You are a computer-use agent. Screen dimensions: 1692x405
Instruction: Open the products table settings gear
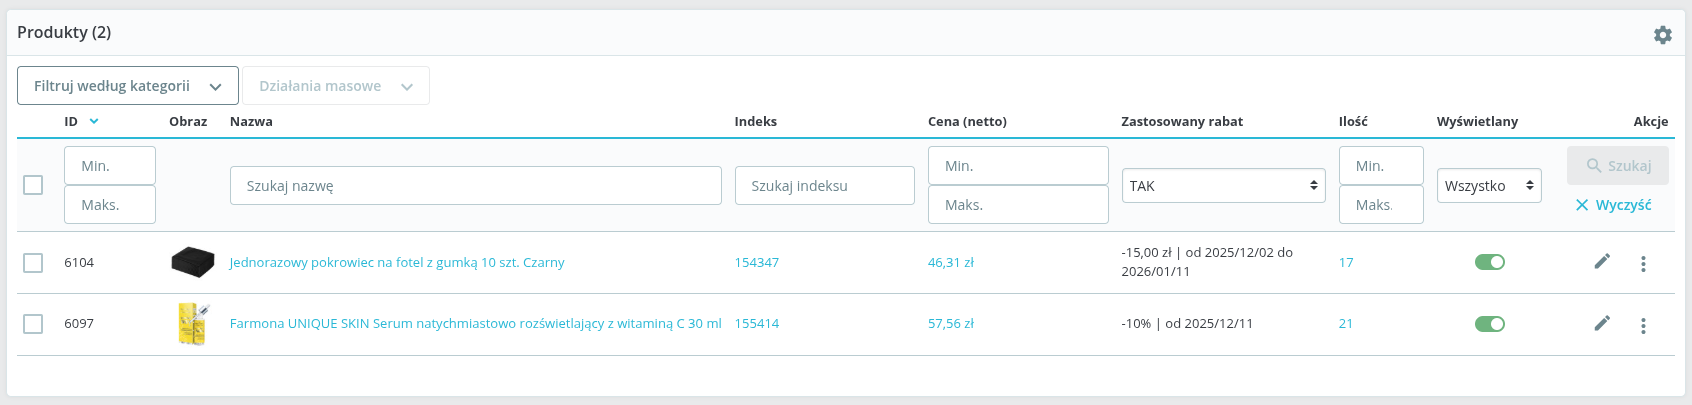1662,35
